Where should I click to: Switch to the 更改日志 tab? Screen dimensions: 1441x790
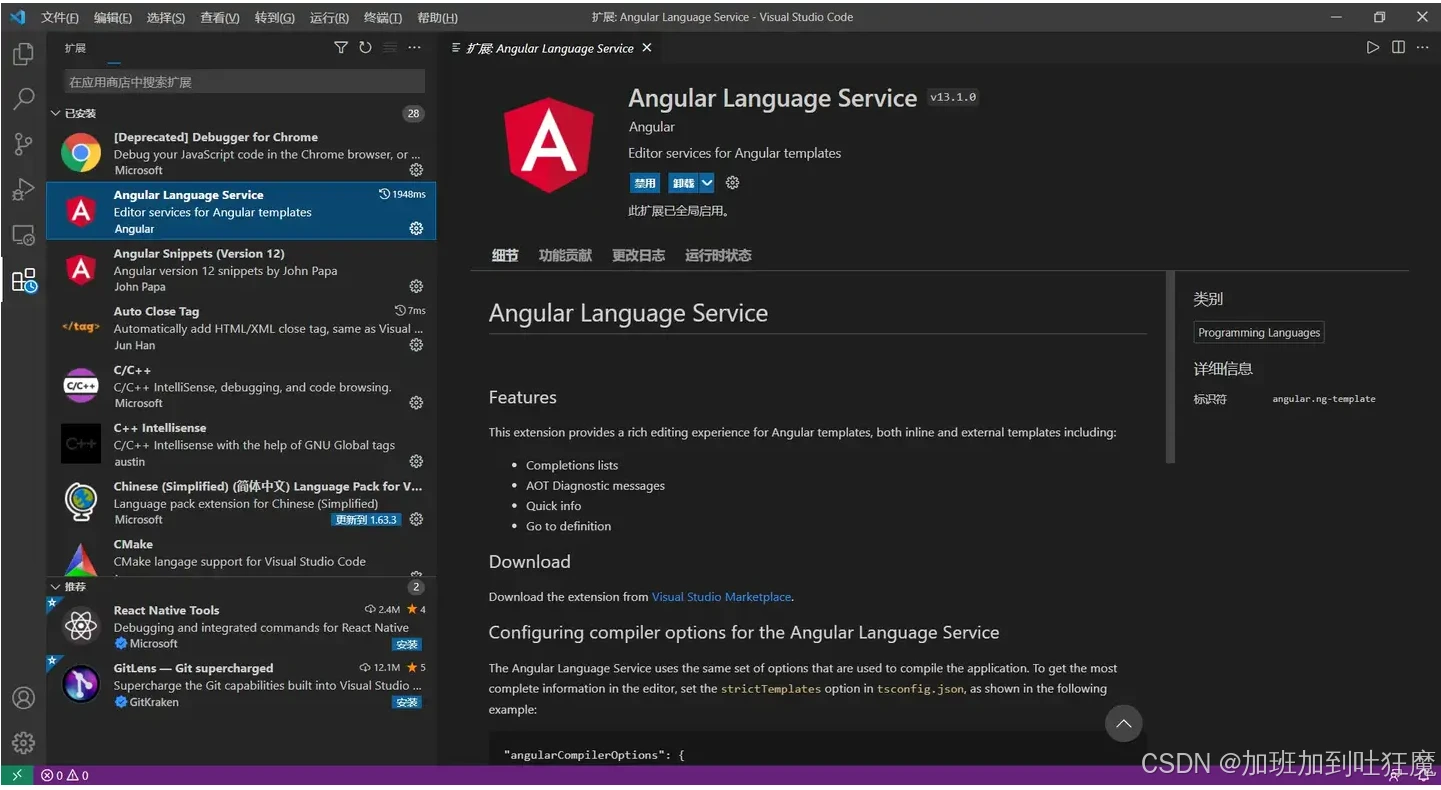(x=638, y=255)
